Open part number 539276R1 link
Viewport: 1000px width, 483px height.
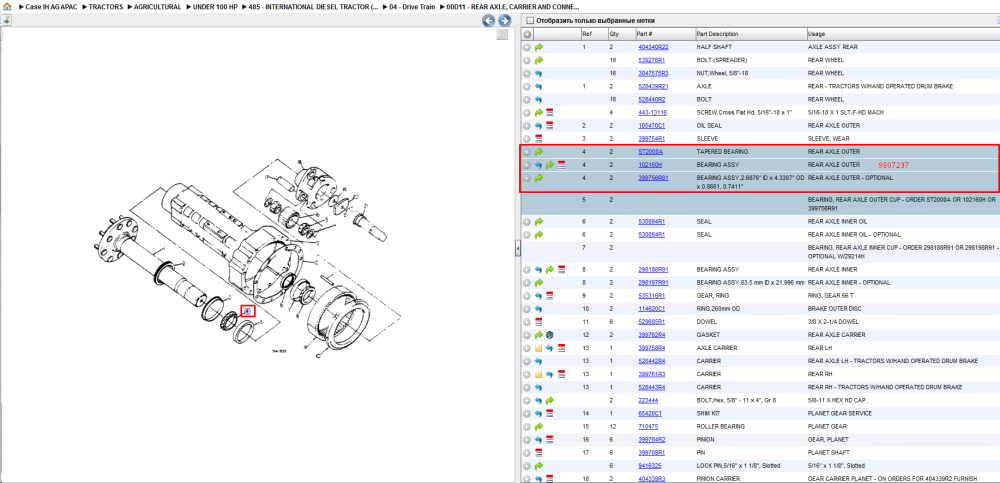tap(651, 60)
